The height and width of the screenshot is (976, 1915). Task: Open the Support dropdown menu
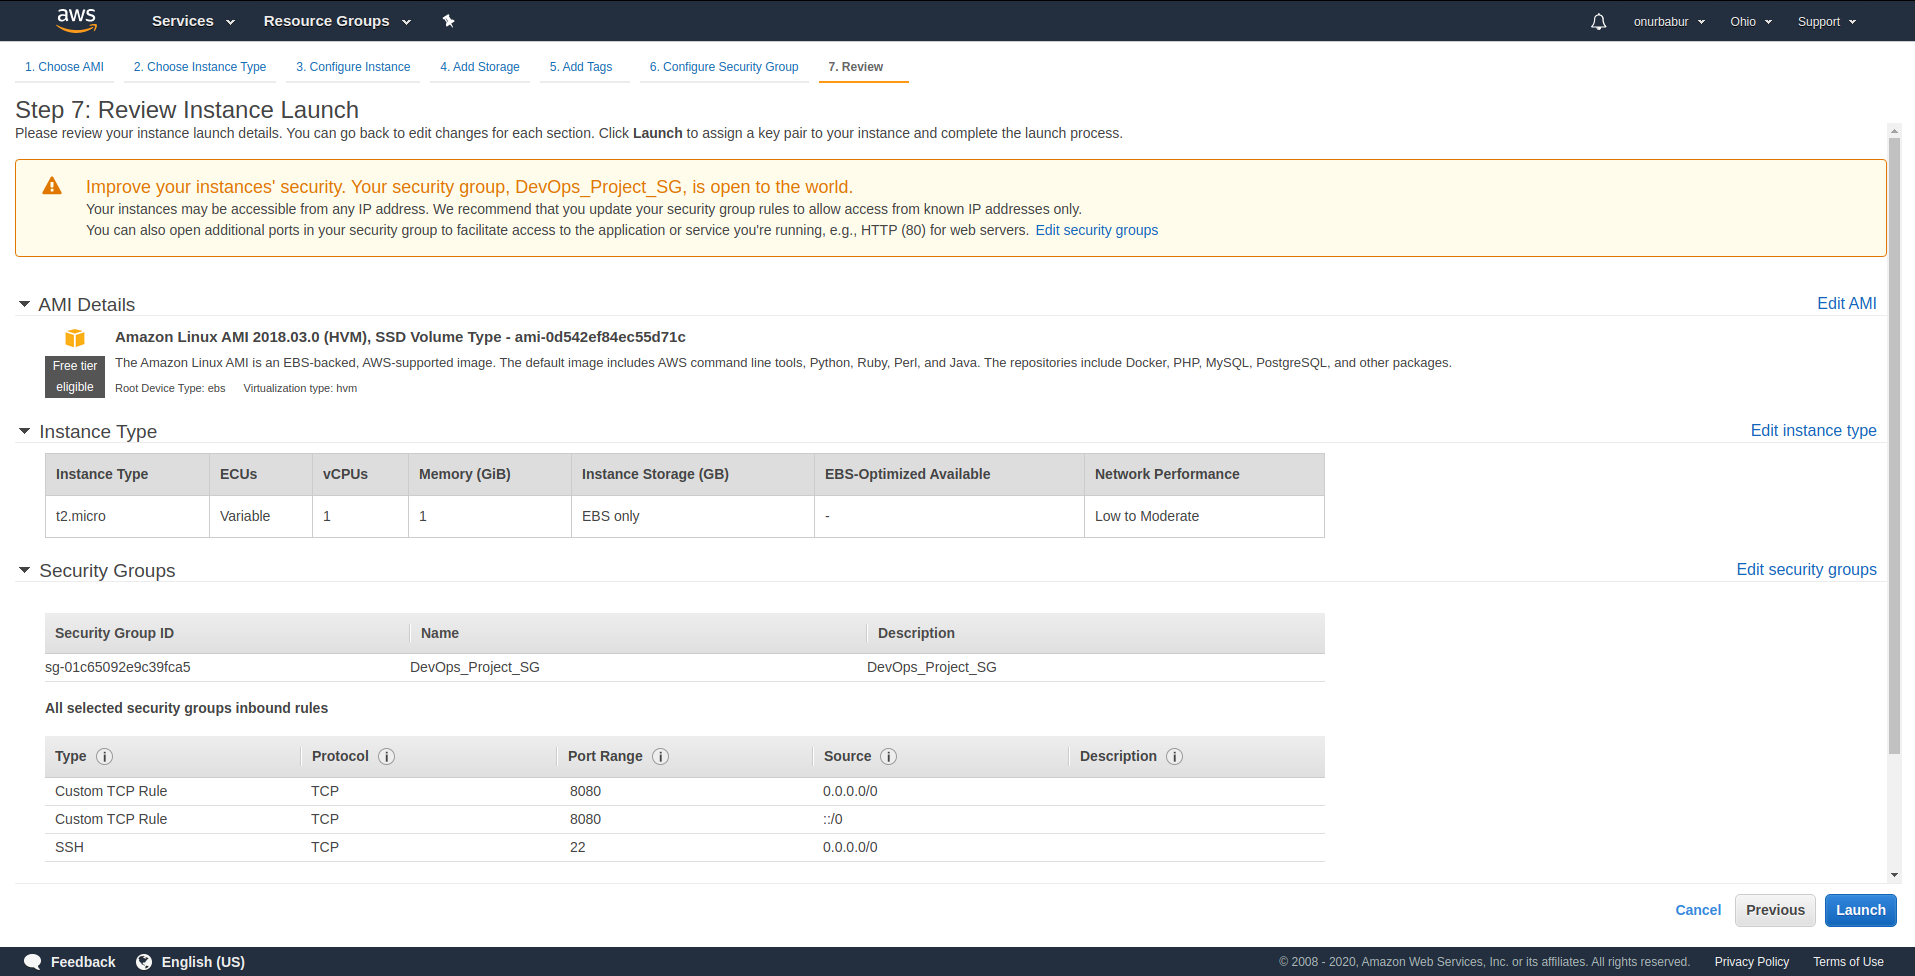pos(1827,21)
